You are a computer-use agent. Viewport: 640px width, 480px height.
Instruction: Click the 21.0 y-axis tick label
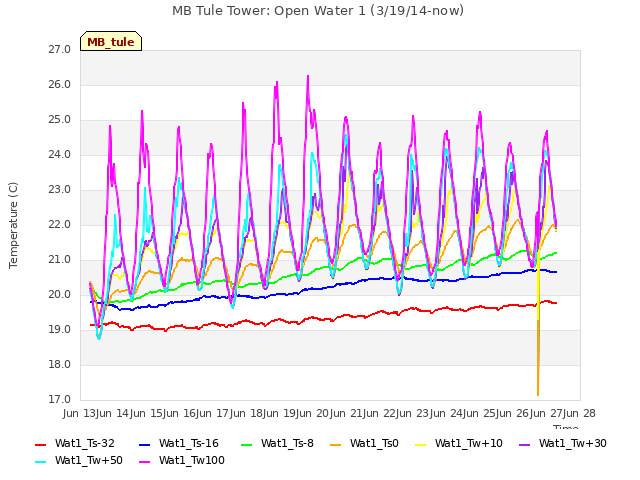pyautogui.click(x=60, y=260)
